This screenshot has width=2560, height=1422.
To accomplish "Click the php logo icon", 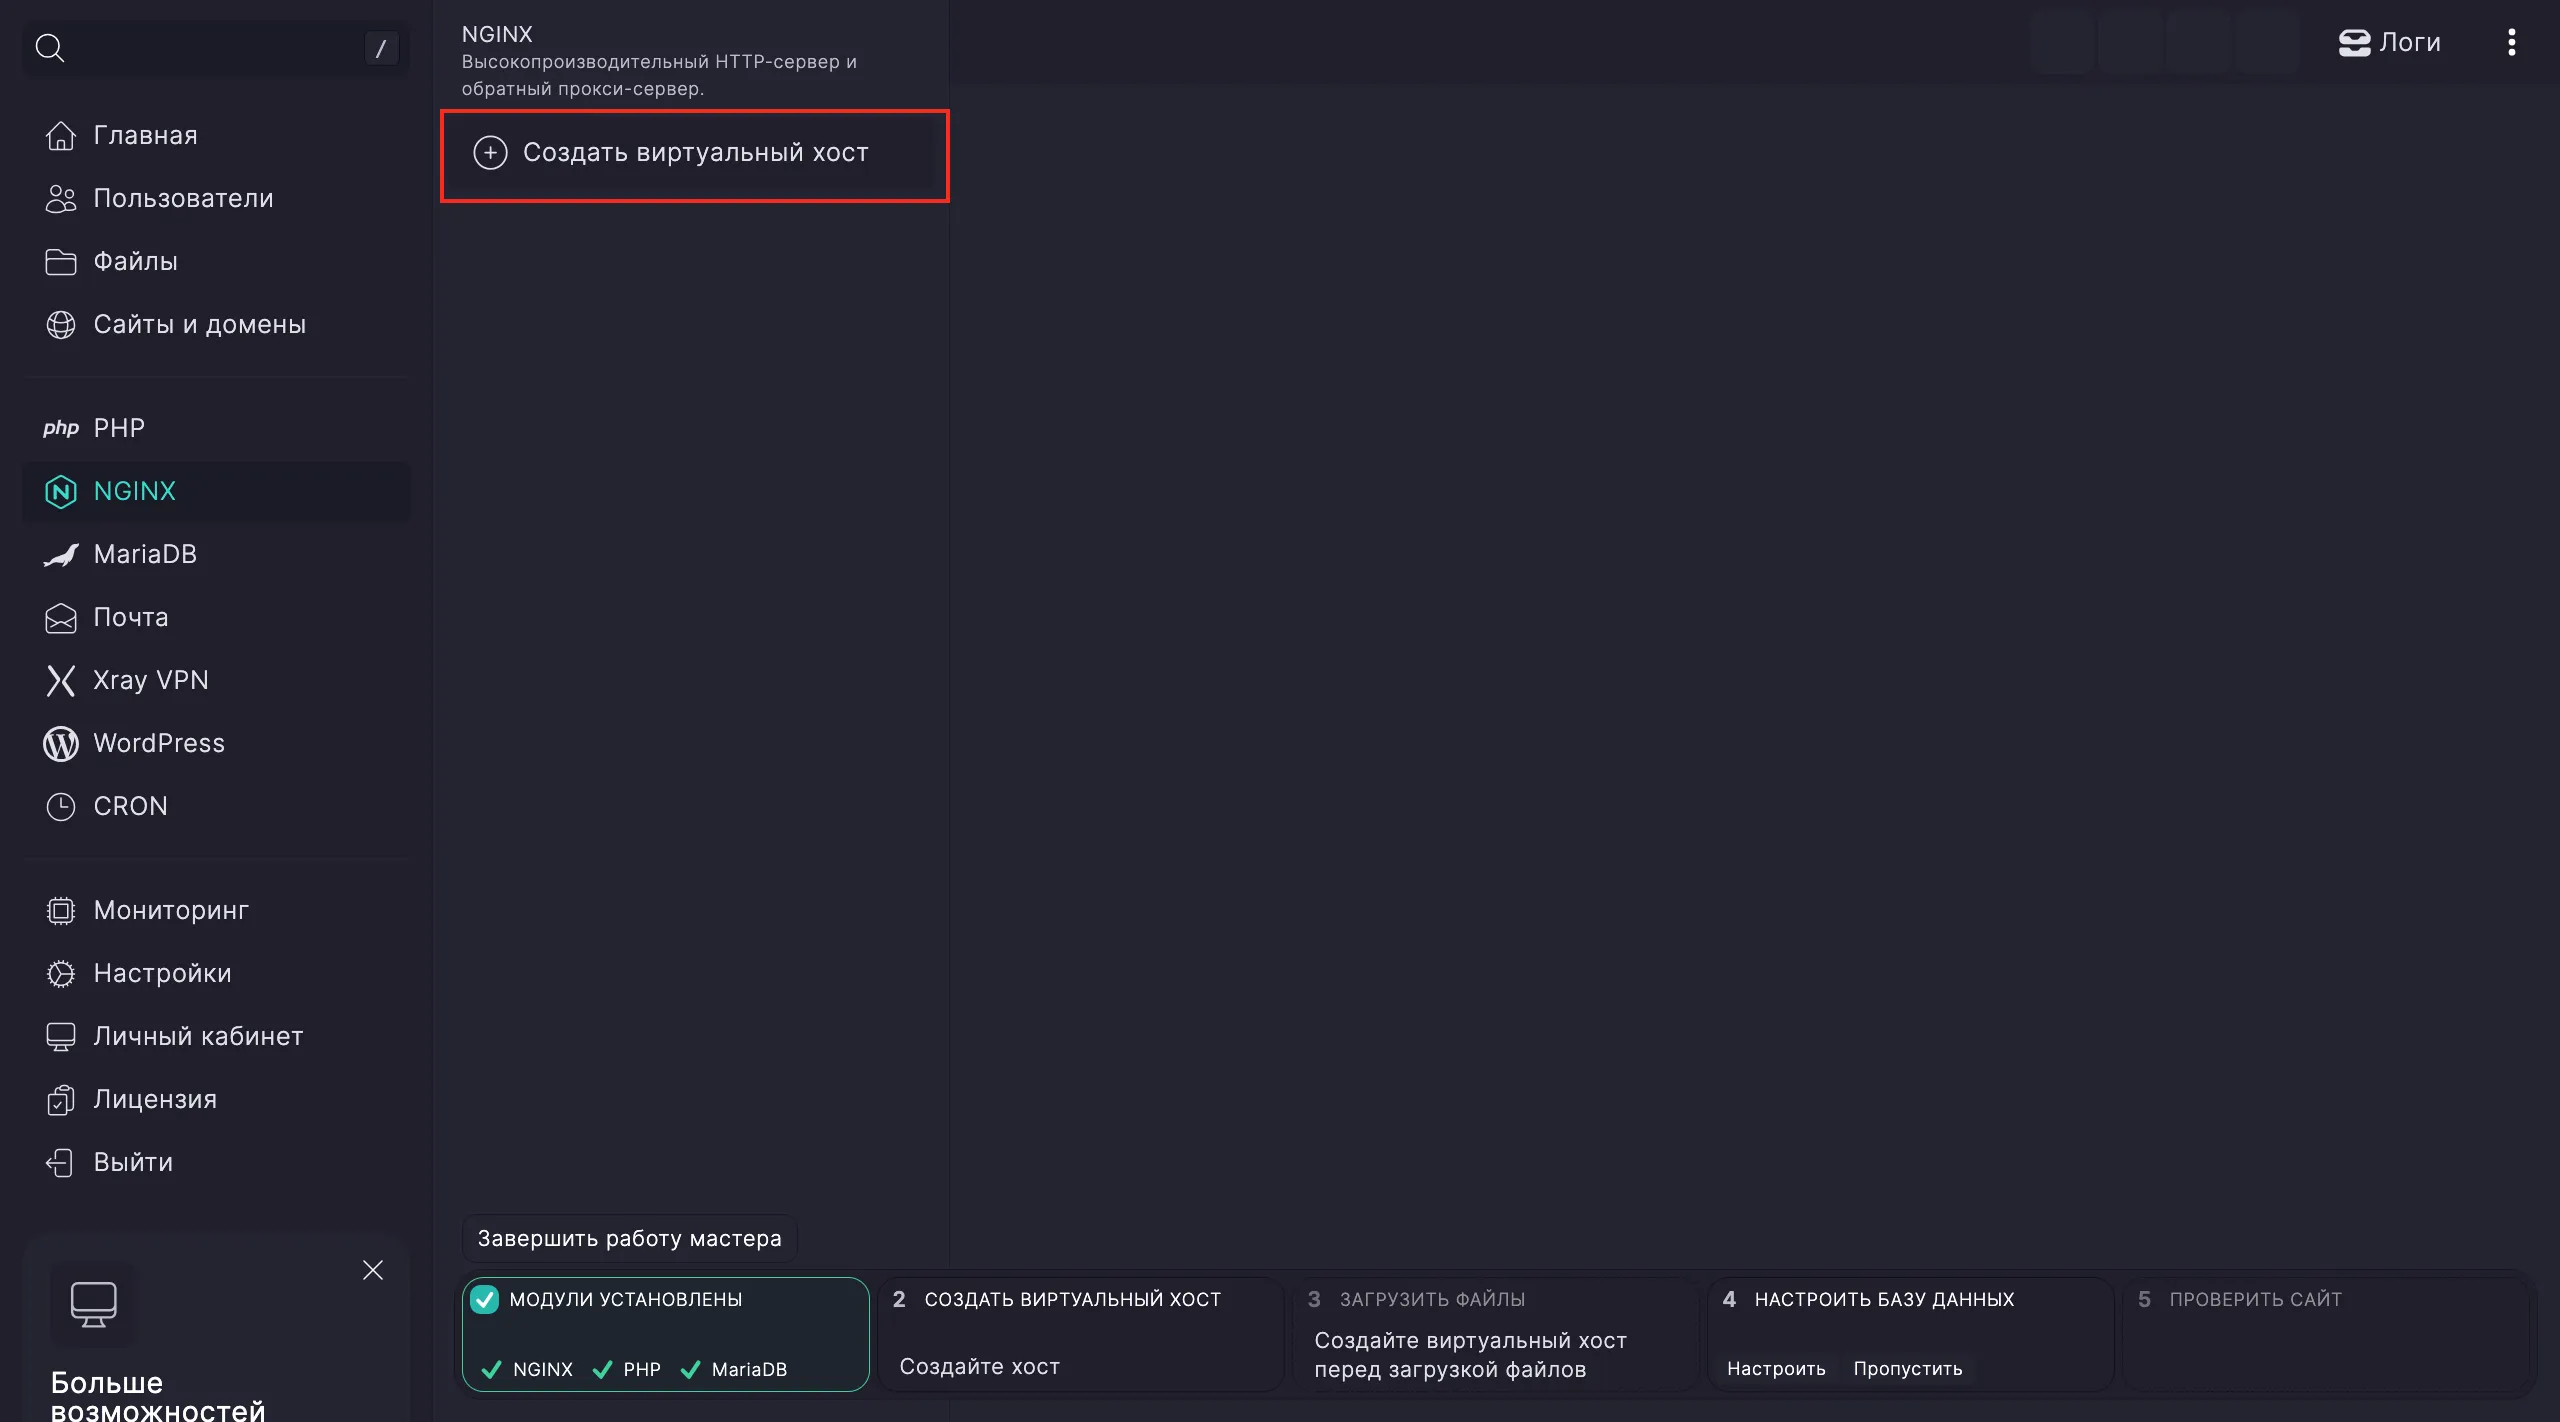I will [x=60, y=428].
